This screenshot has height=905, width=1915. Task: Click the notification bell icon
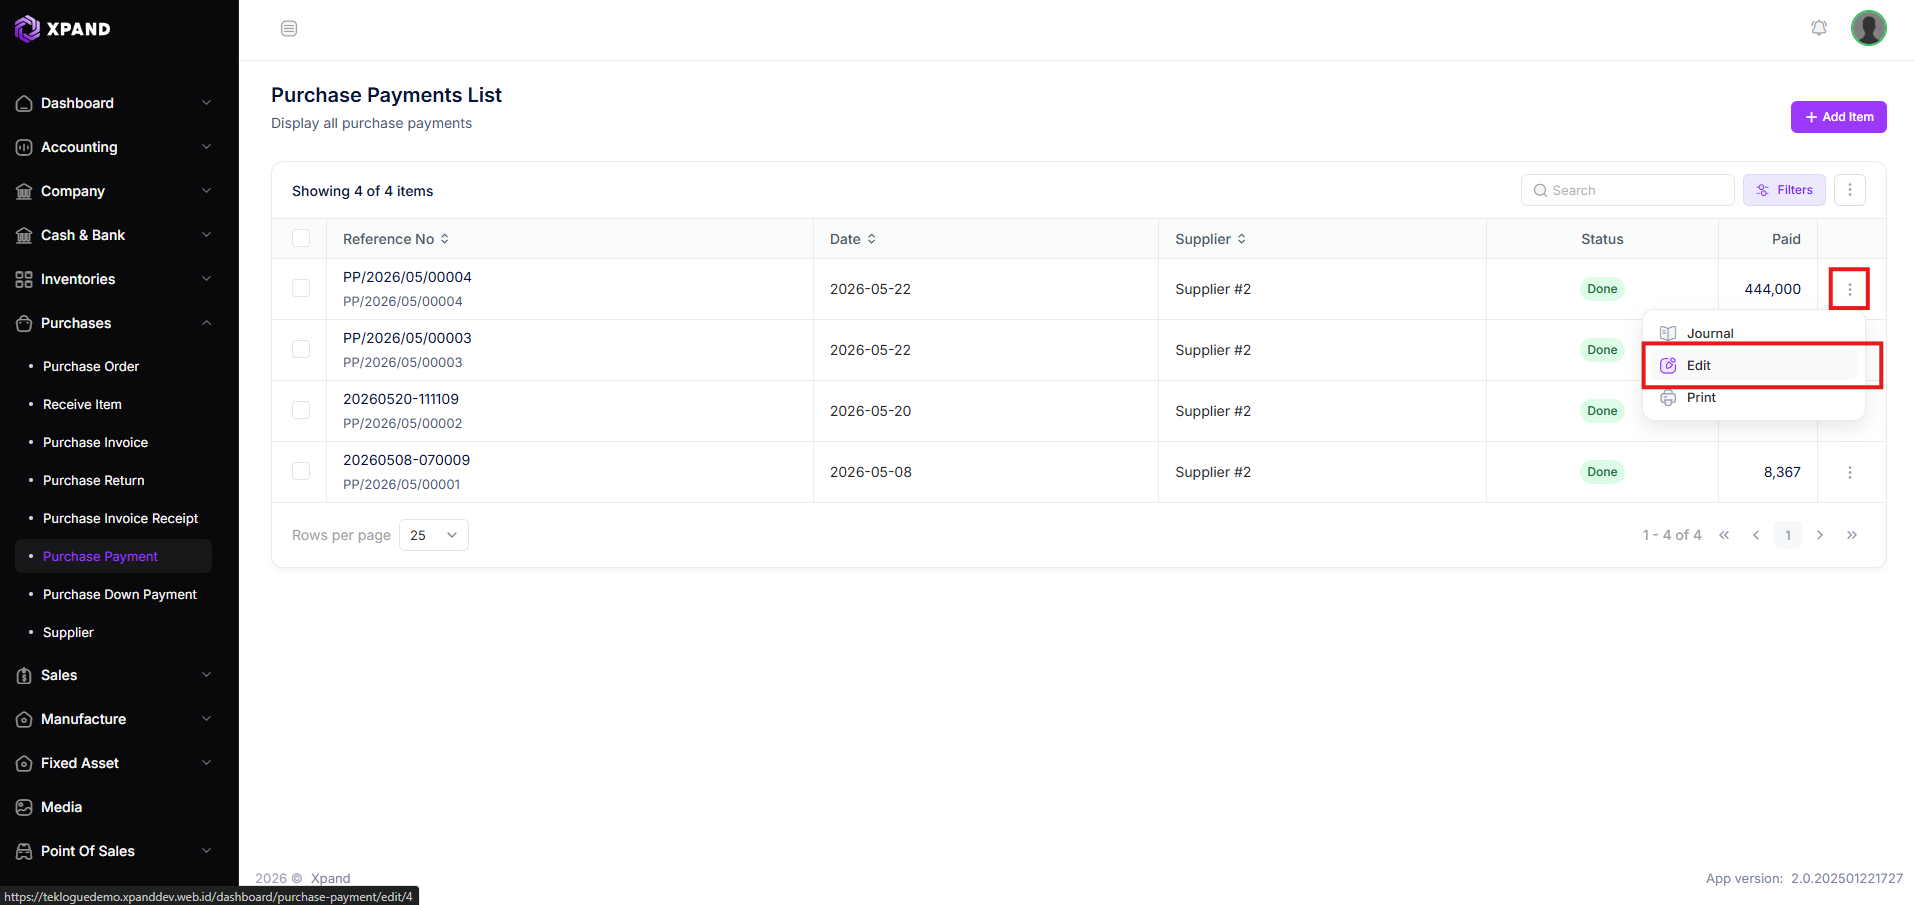1819,28
